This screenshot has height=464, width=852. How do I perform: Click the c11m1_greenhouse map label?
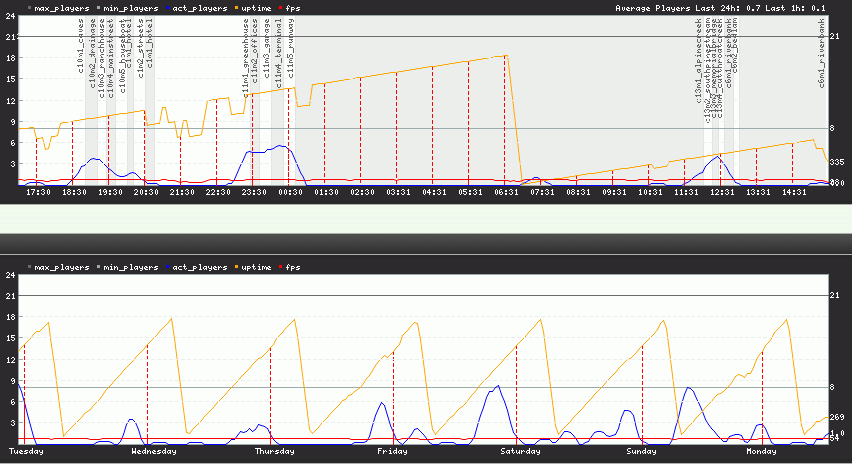tap(246, 64)
